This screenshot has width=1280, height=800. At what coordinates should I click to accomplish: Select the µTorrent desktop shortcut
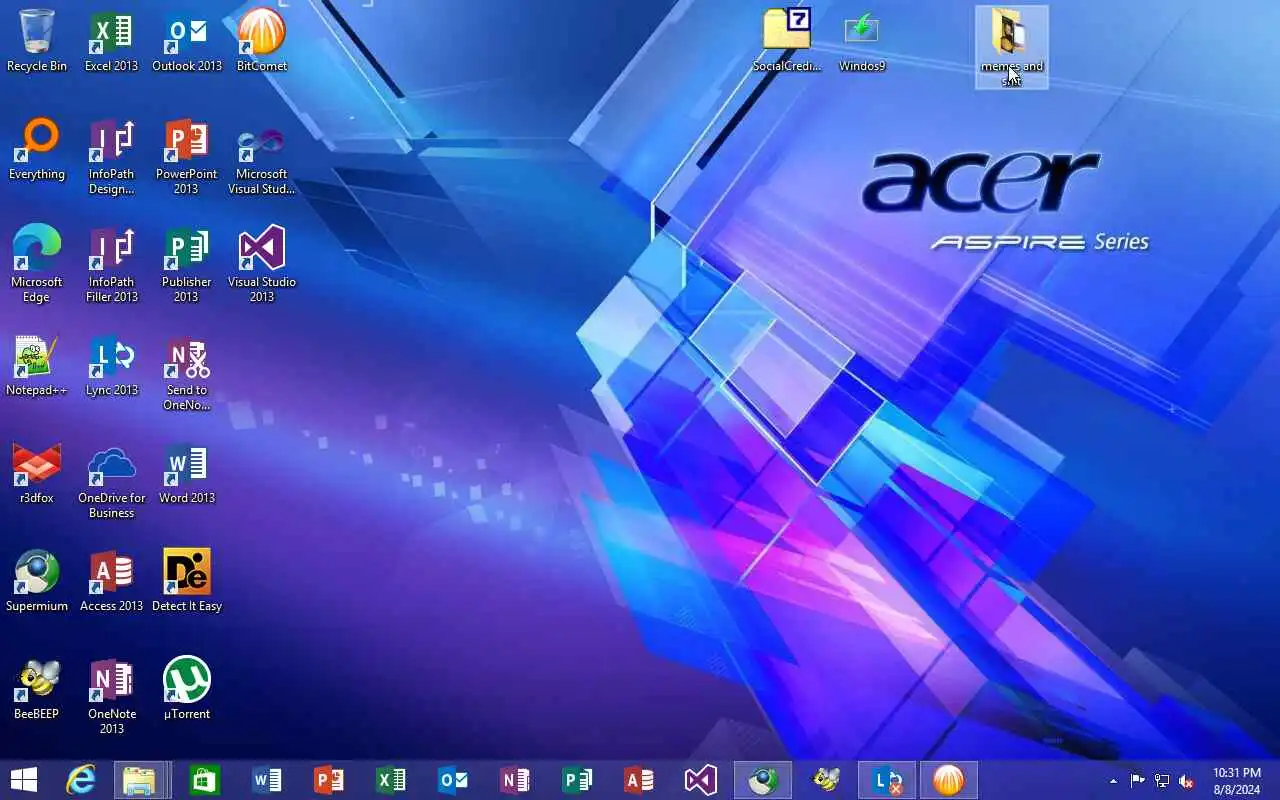click(187, 688)
